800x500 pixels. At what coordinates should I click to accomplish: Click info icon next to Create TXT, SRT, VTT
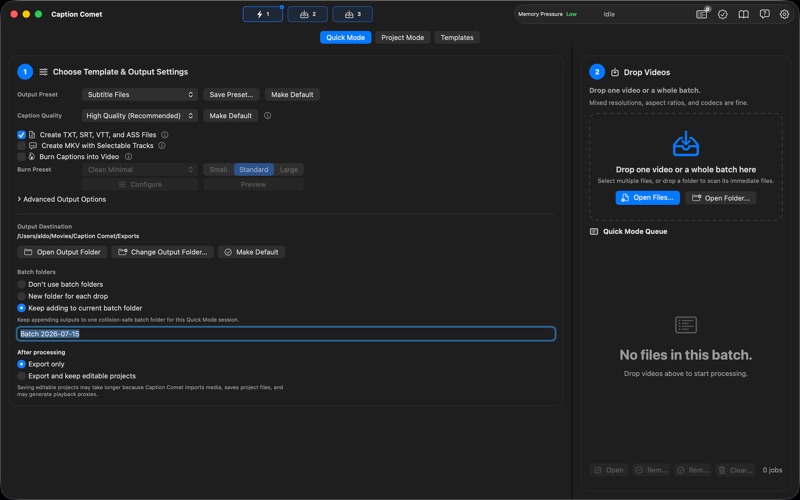[165, 135]
